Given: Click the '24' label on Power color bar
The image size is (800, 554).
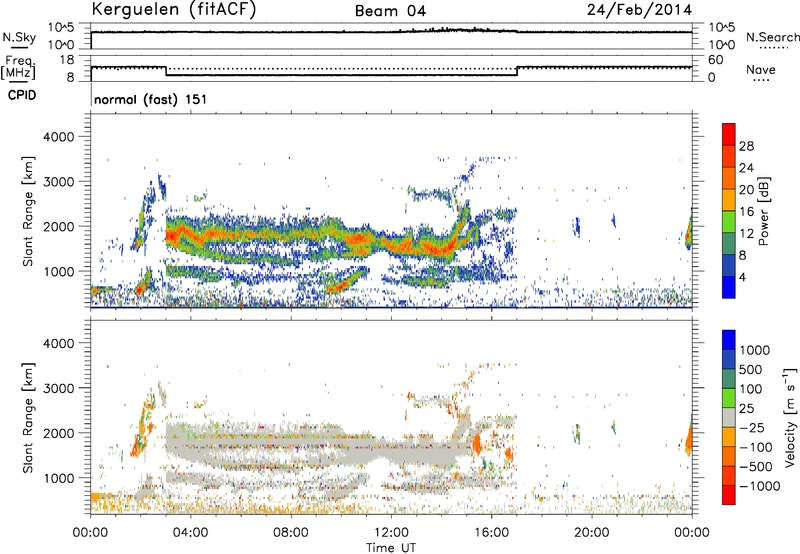Looking at the screenshot, I should pyautogui.click(x=746, y=168).
